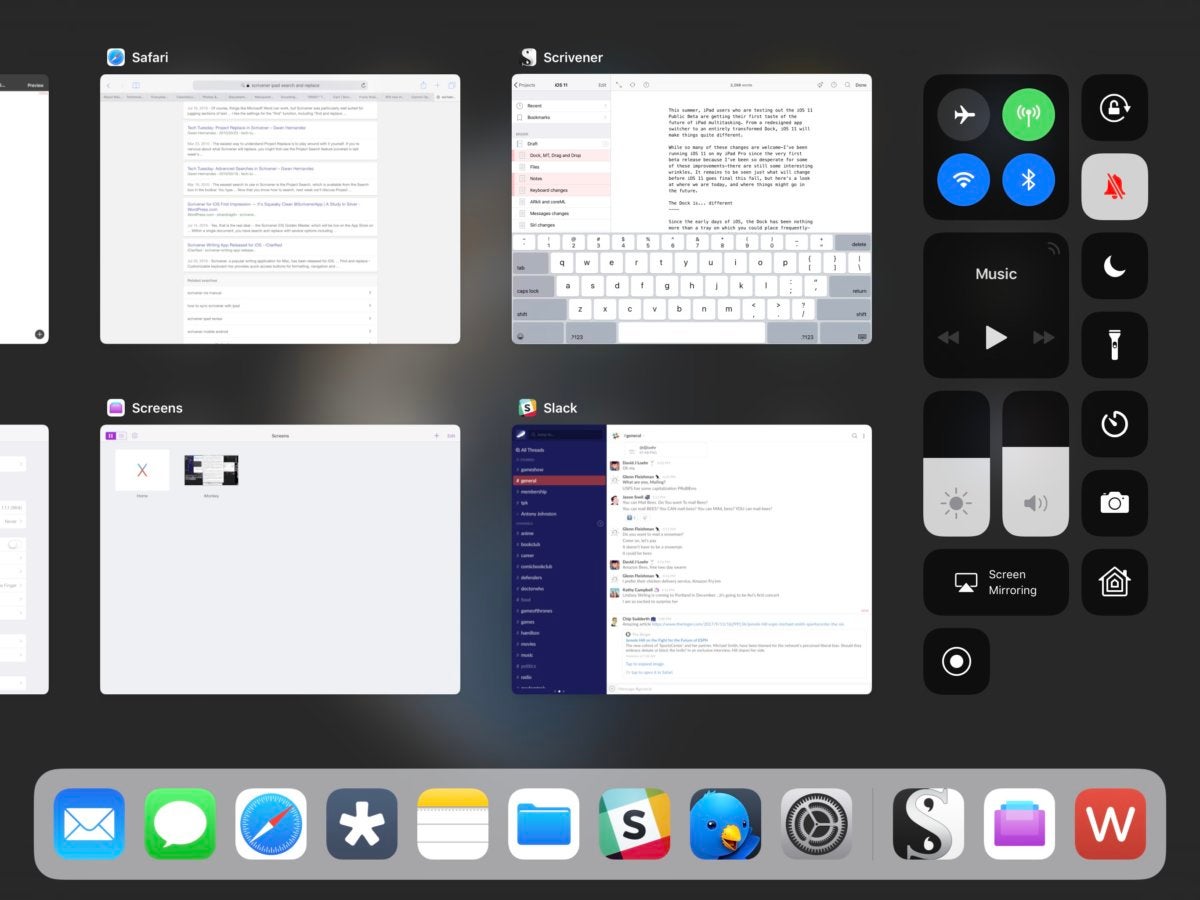Tap Slack message input field
The width and height of the screenshot is (1200, 900).
pos(739,688)
